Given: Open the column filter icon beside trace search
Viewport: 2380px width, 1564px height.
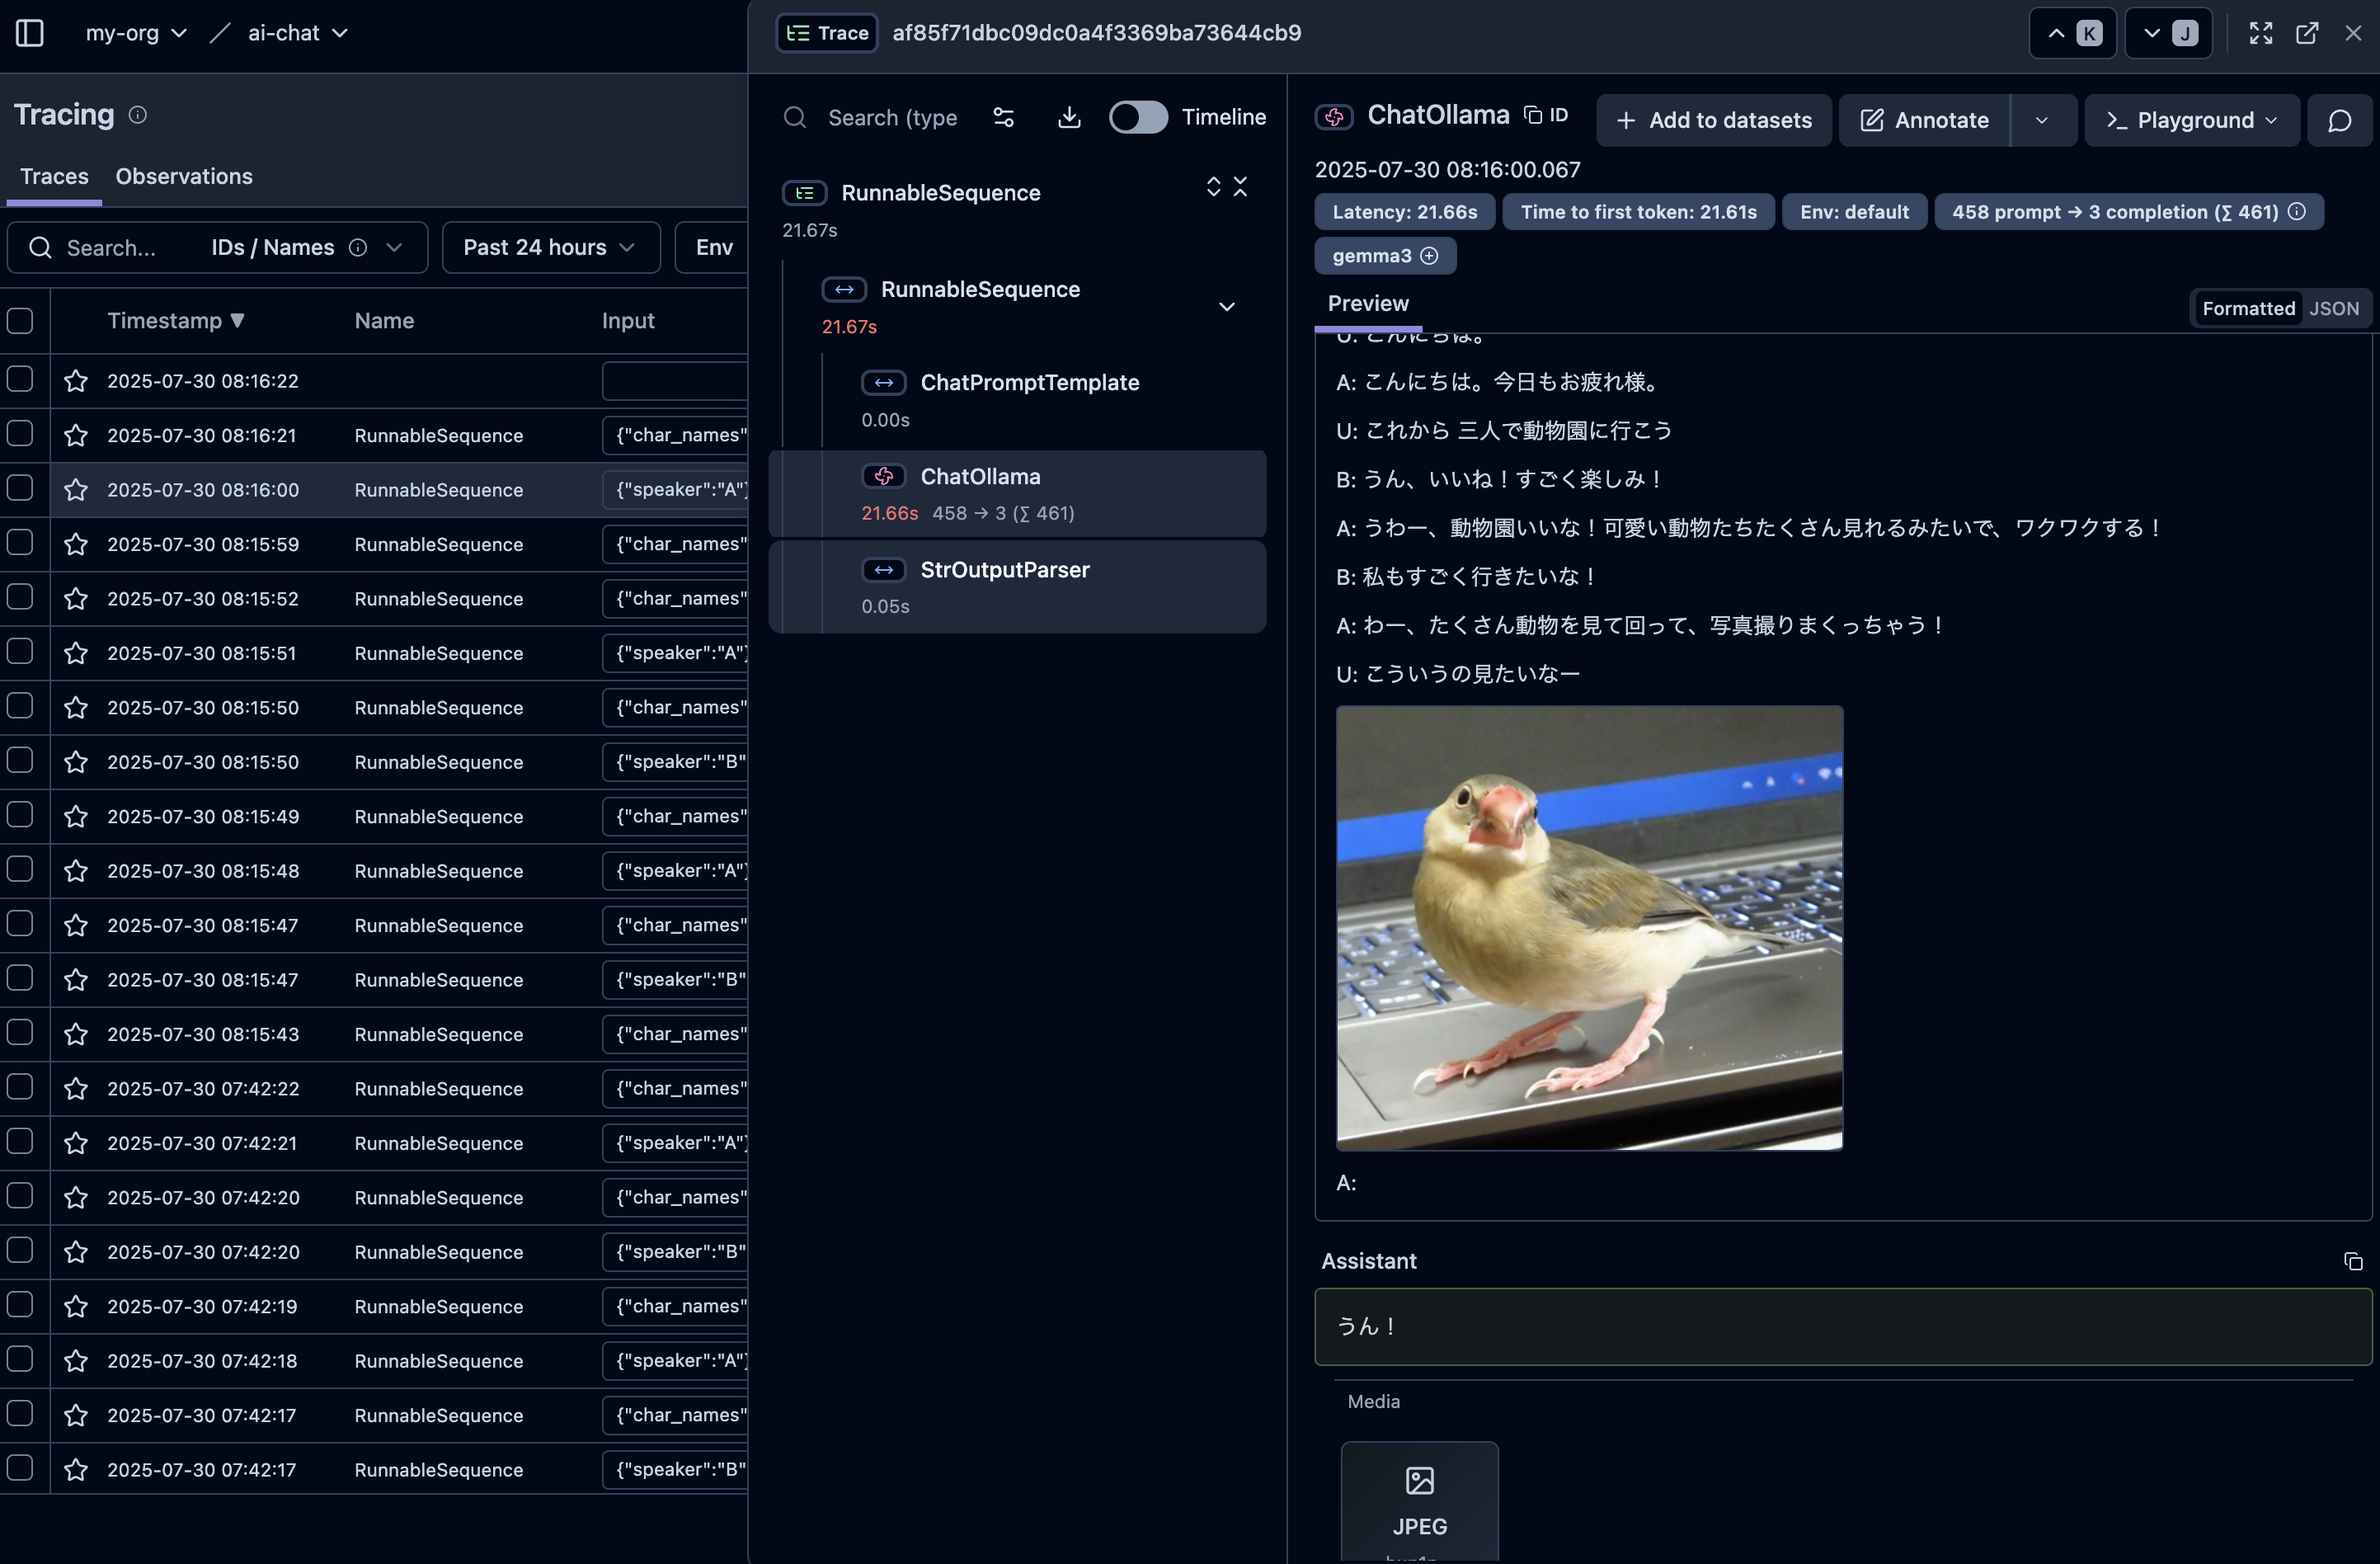Looking at the screenshot, I should tap(1003, 117).
